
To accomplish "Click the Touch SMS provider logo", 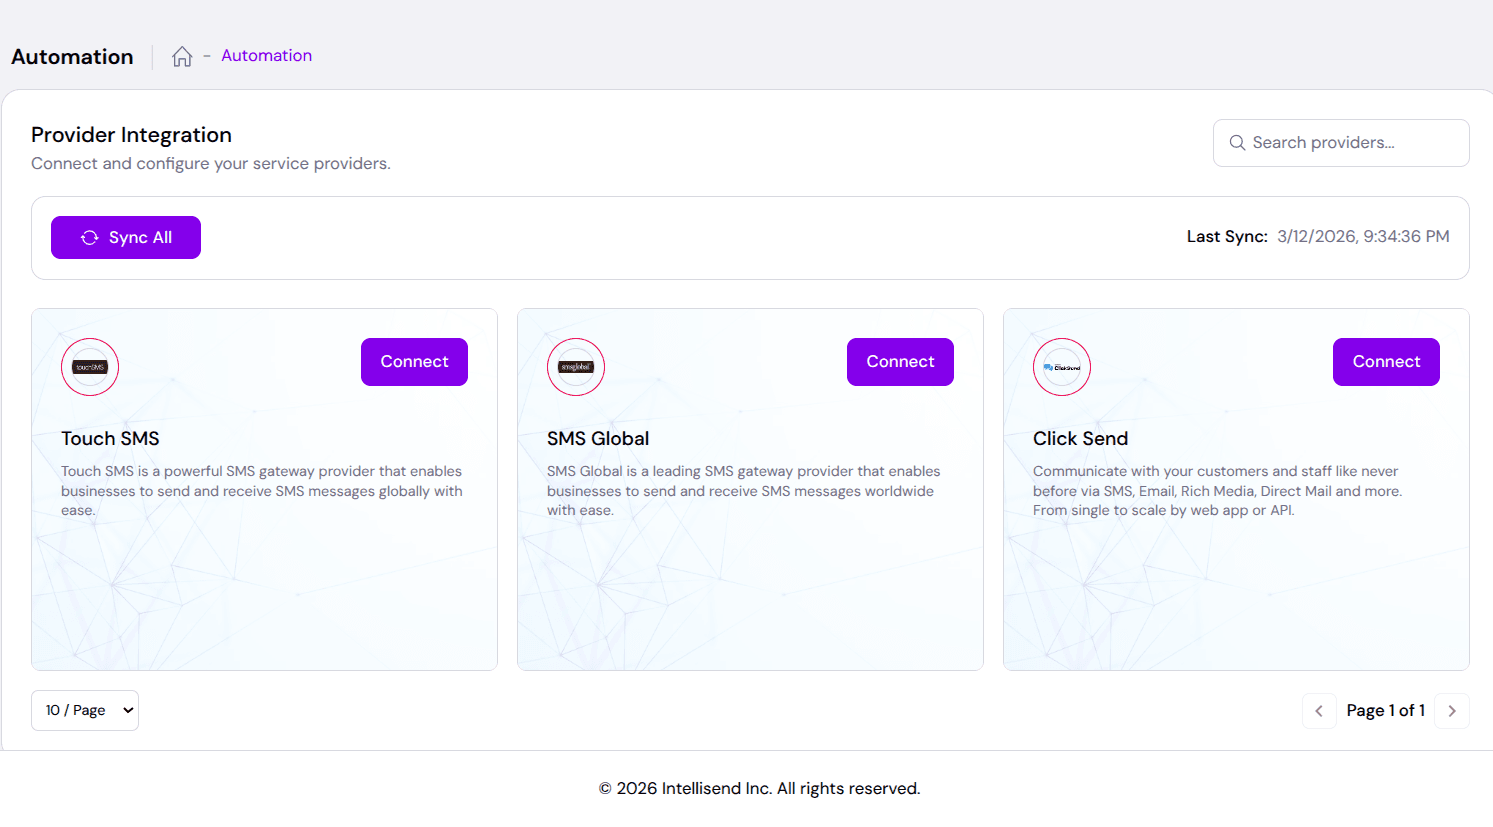I will 90,367.
